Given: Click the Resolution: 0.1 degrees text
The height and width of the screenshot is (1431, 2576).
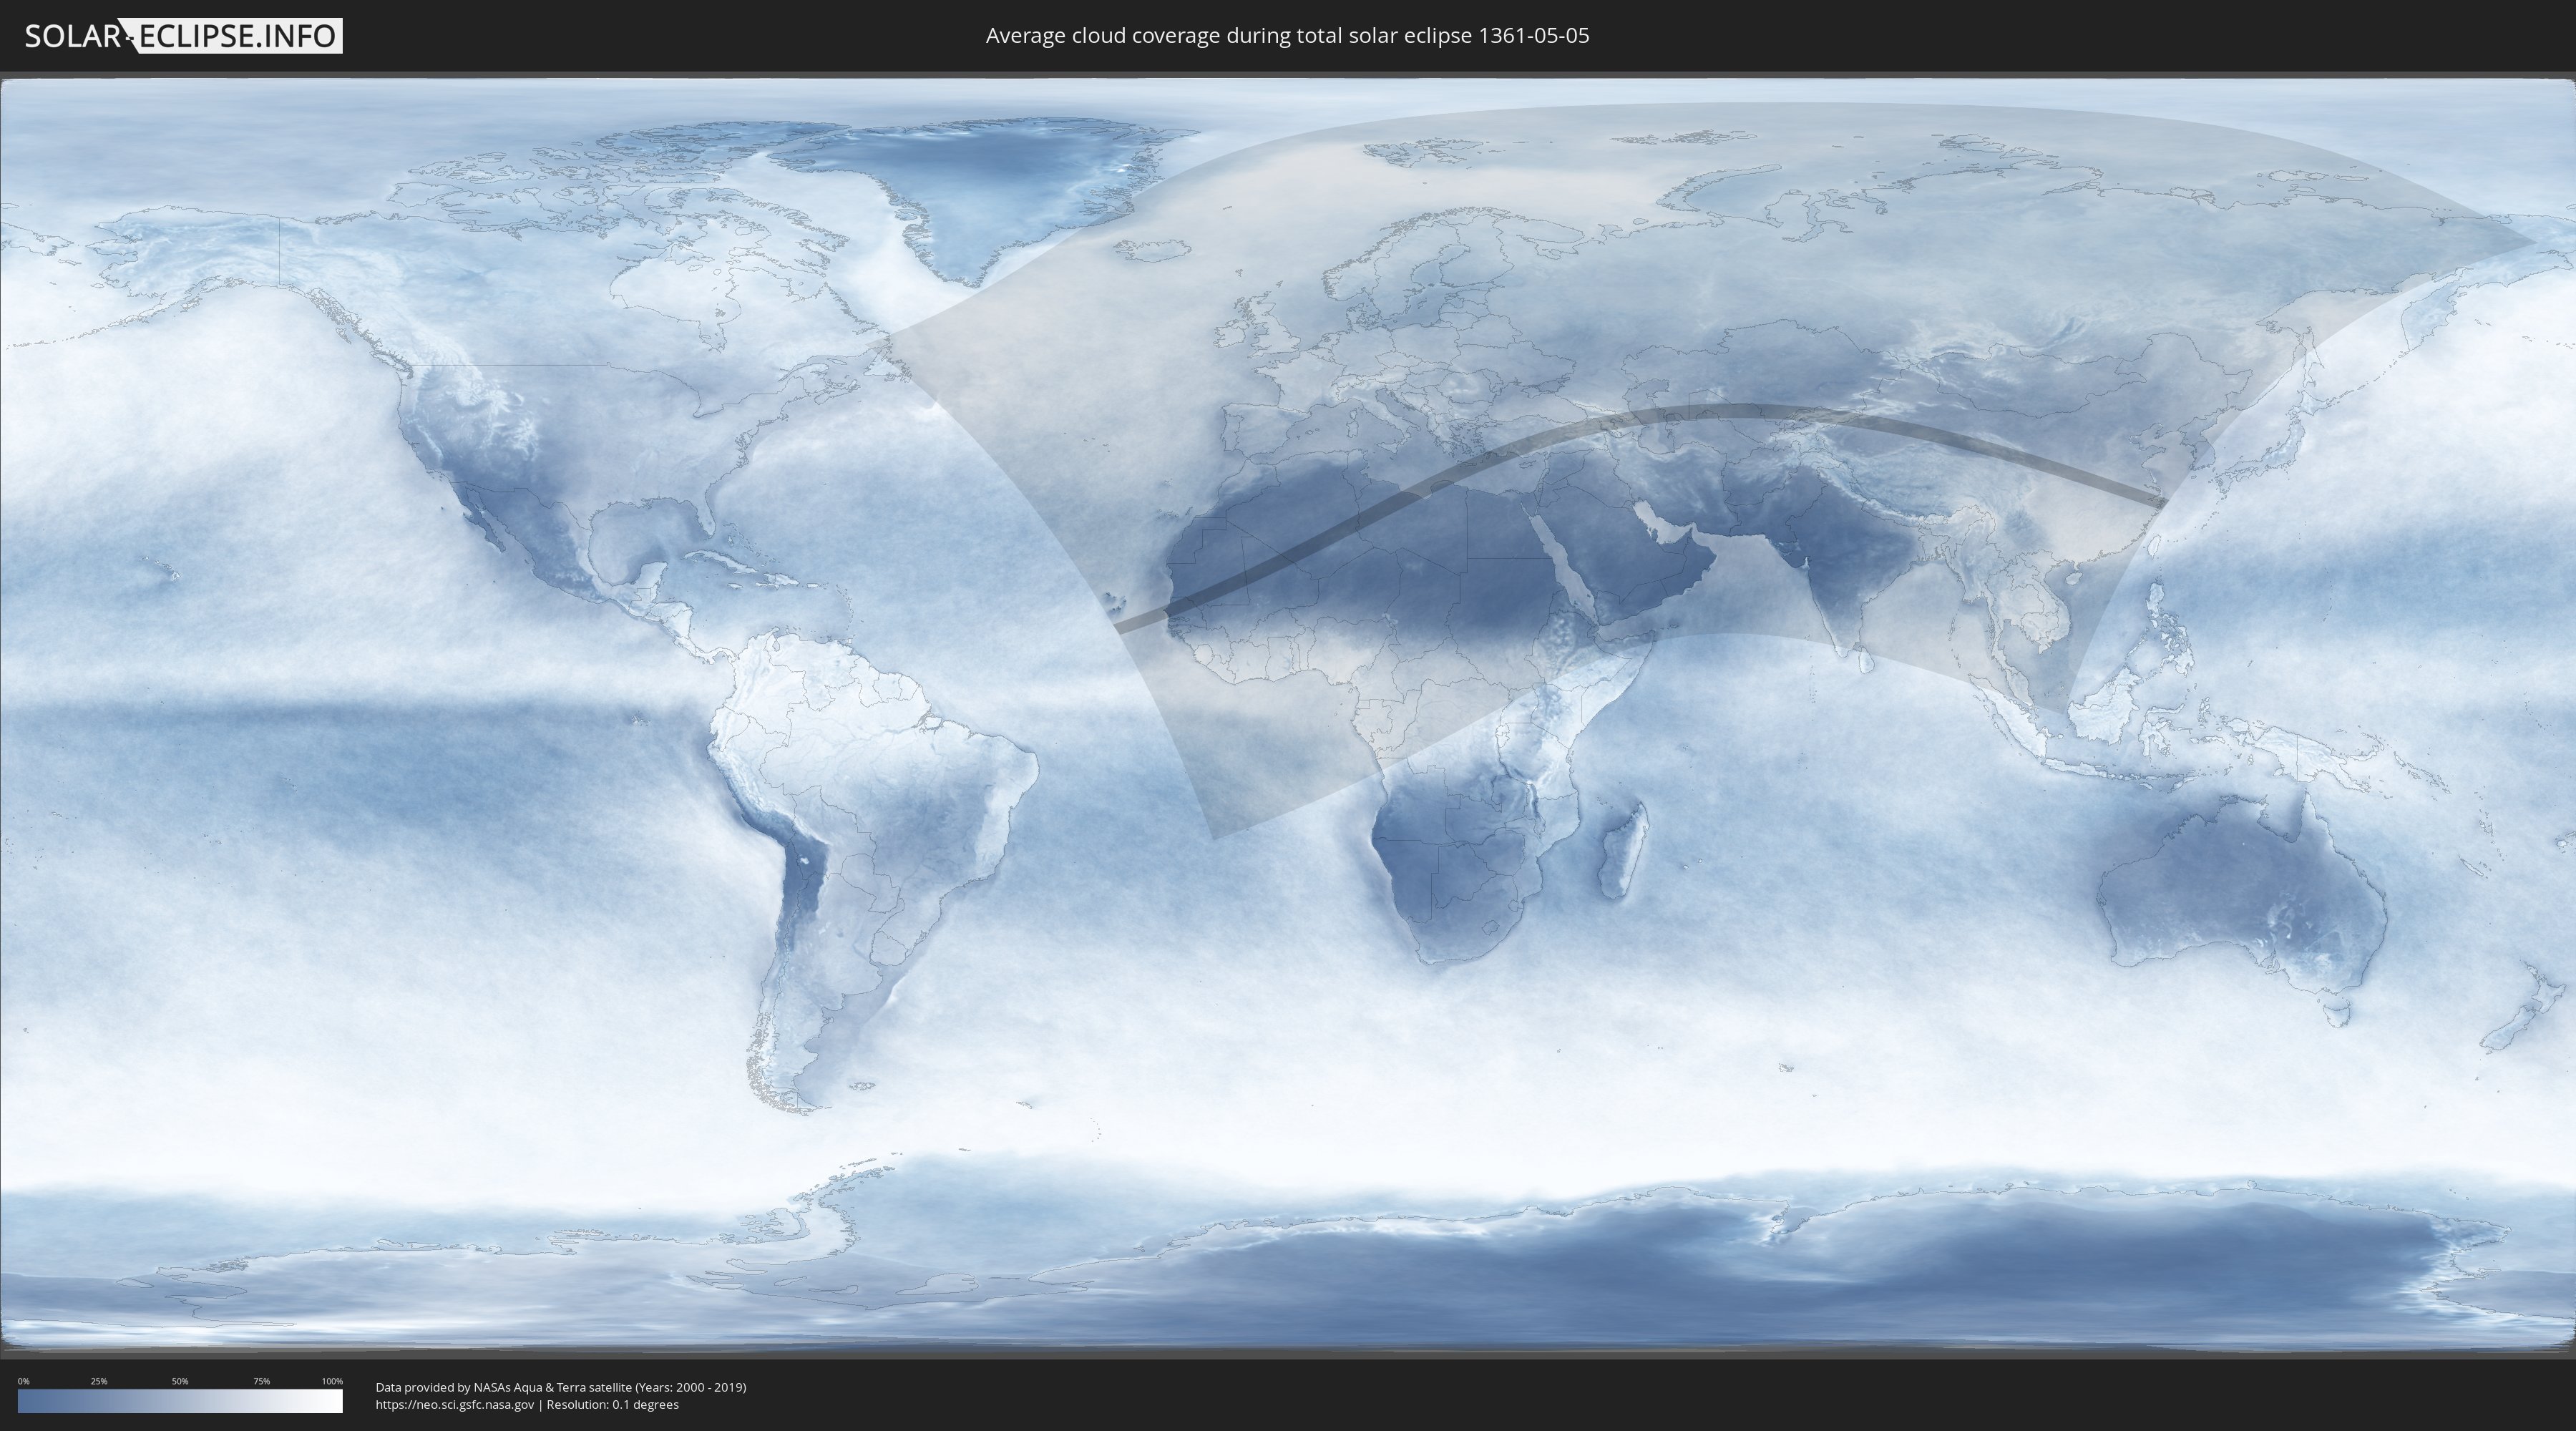Looking at the screenshot, I should [x=612, y=1404].
